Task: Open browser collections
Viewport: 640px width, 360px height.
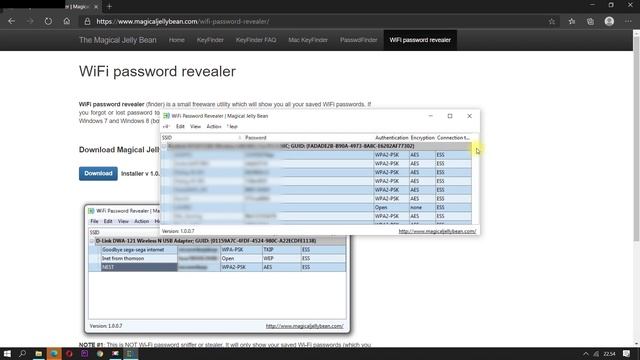Action: (x=590, y=22)
